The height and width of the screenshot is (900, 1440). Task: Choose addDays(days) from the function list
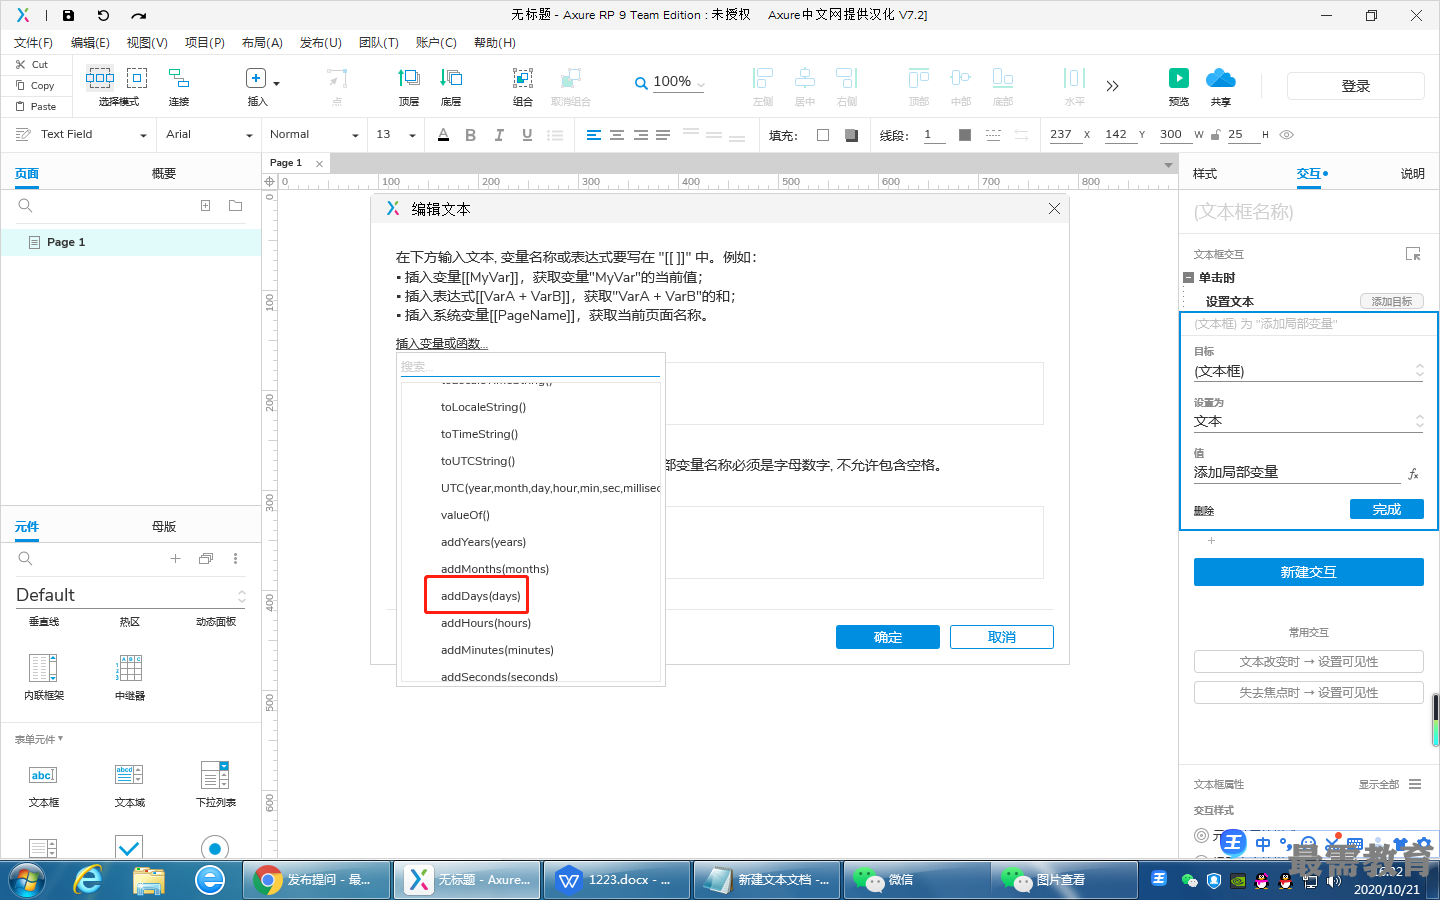click(480, 596)
